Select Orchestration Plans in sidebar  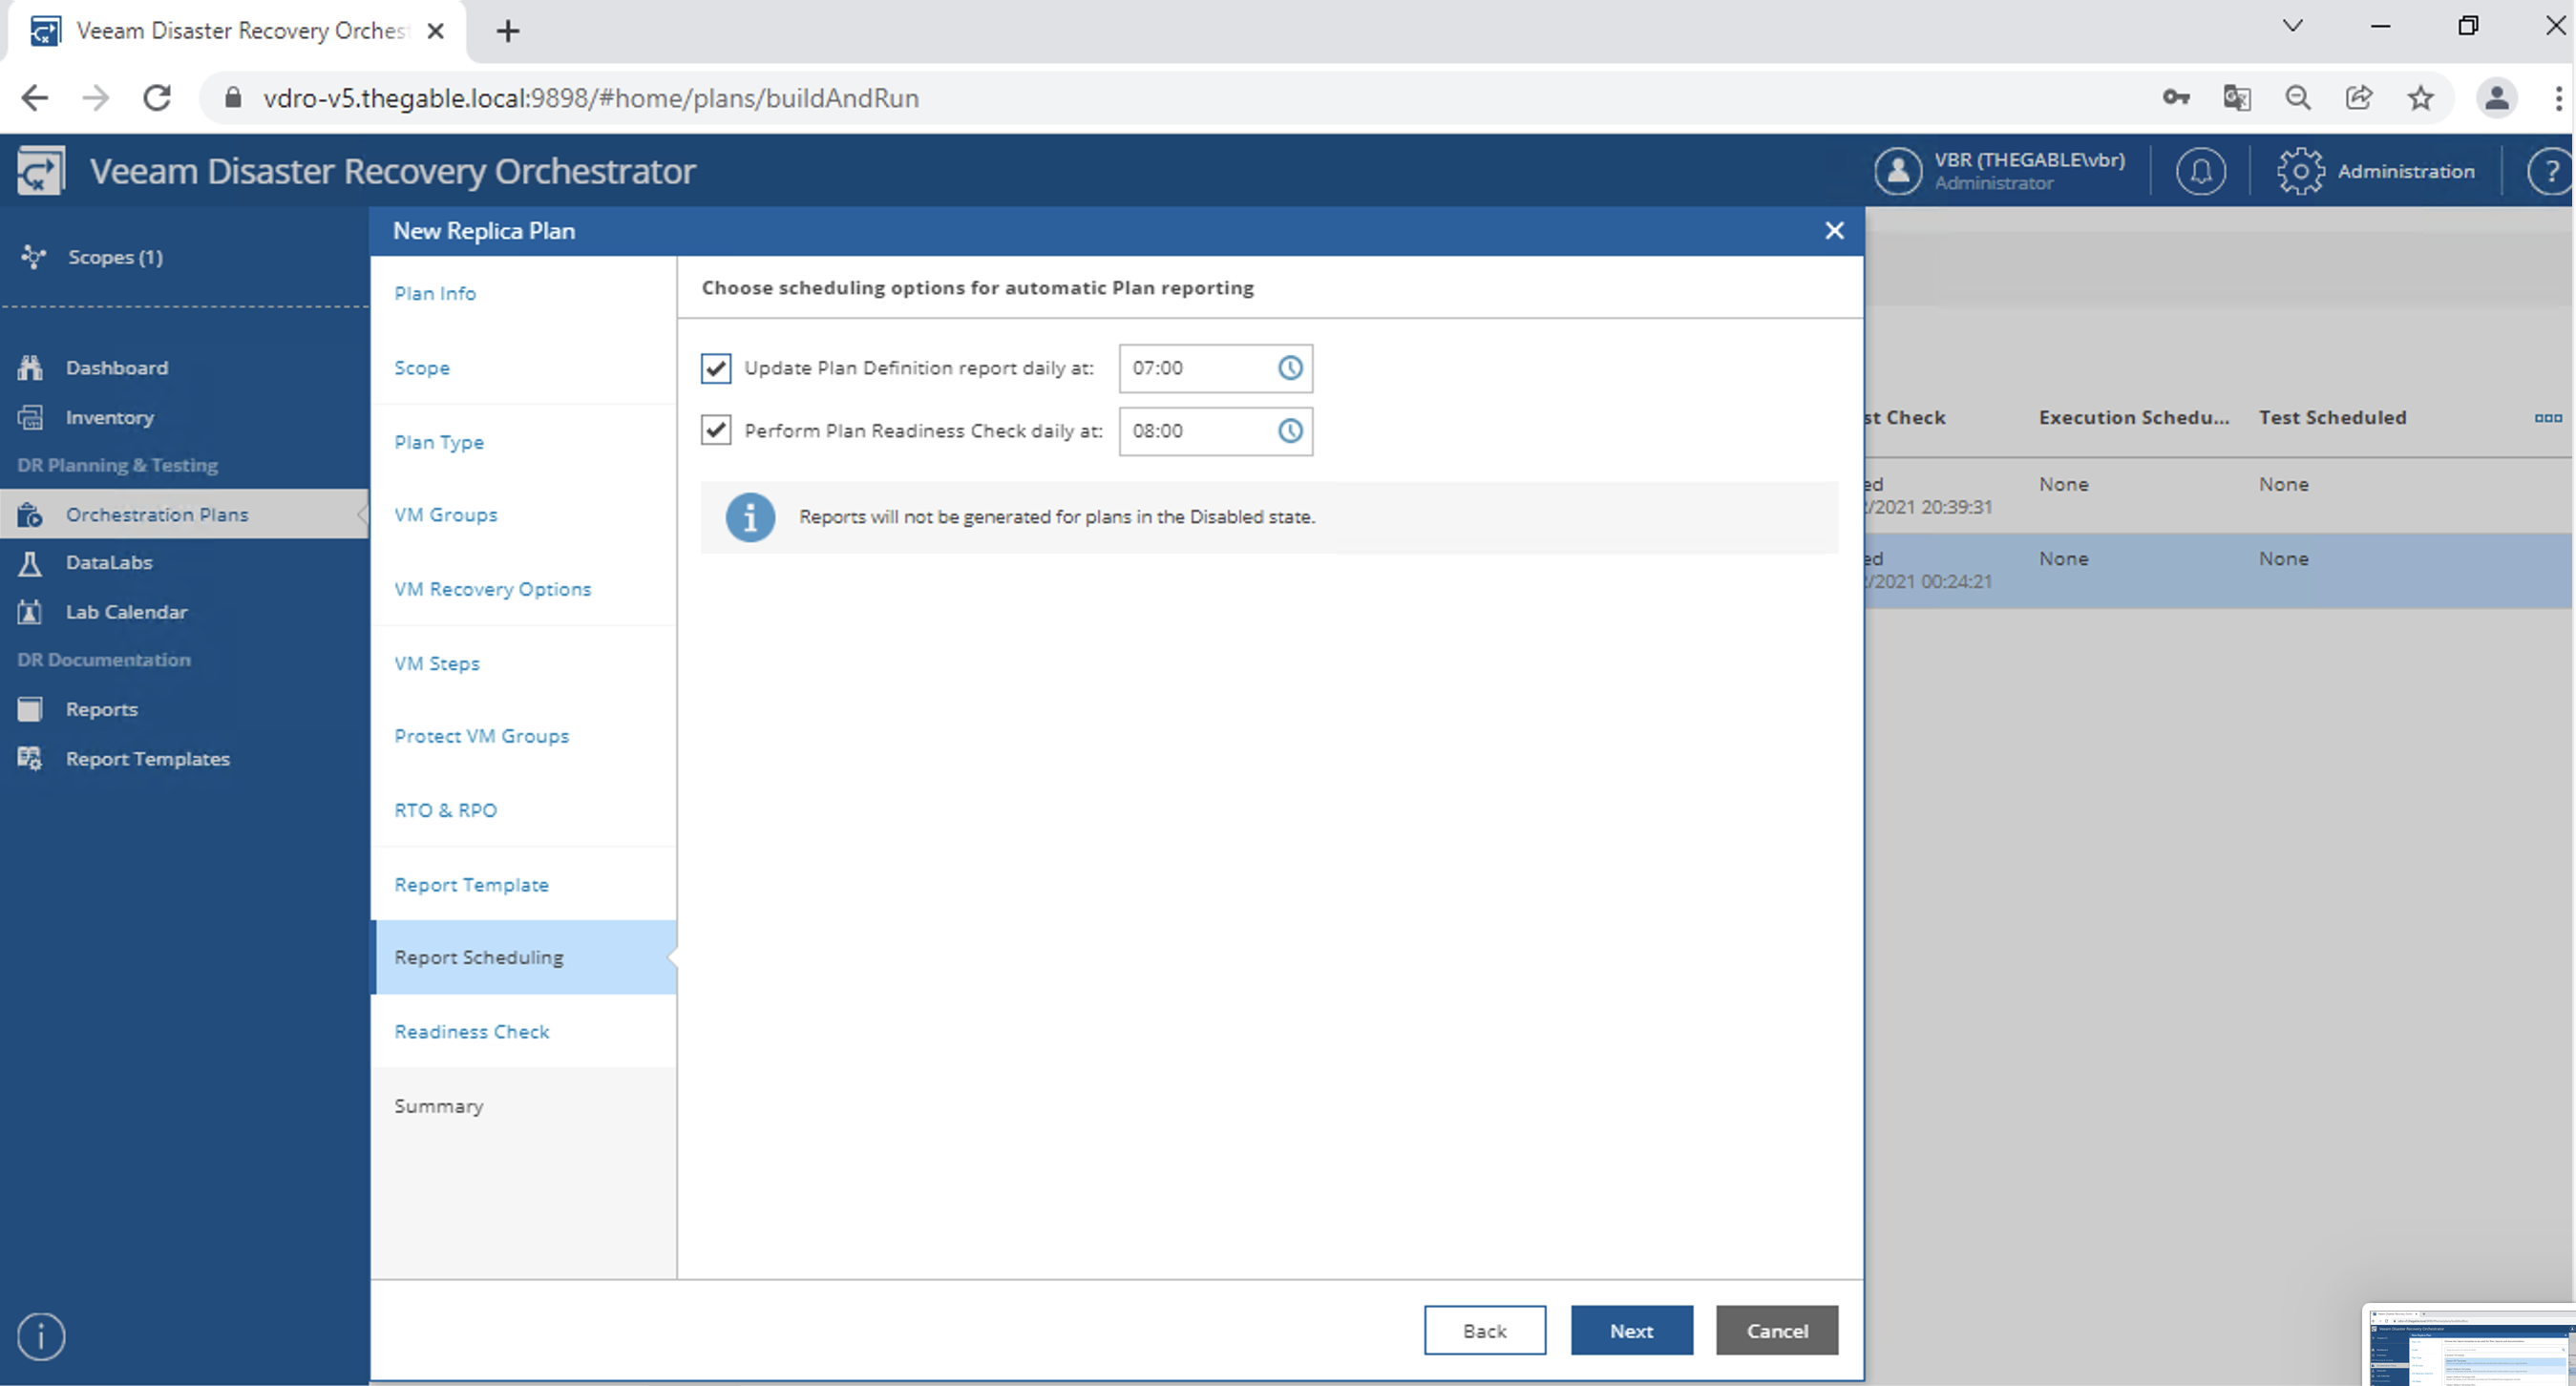[184, 514]
